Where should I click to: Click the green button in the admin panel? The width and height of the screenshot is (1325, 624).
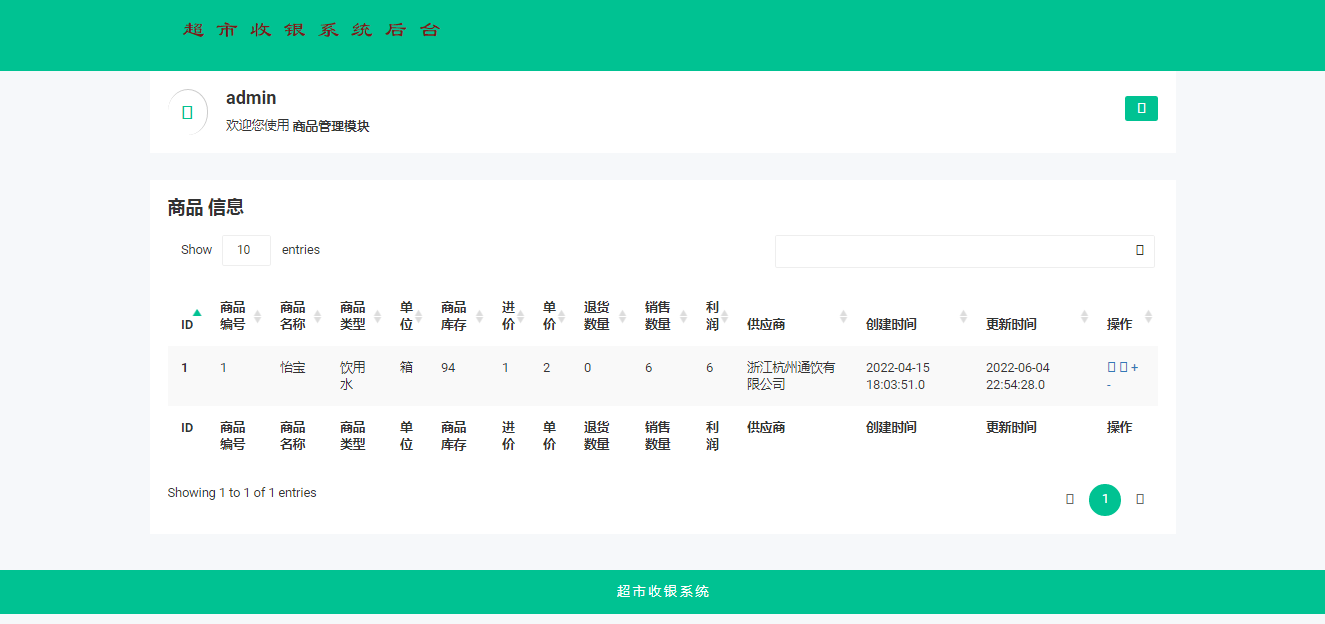[x=1141, y=108]
